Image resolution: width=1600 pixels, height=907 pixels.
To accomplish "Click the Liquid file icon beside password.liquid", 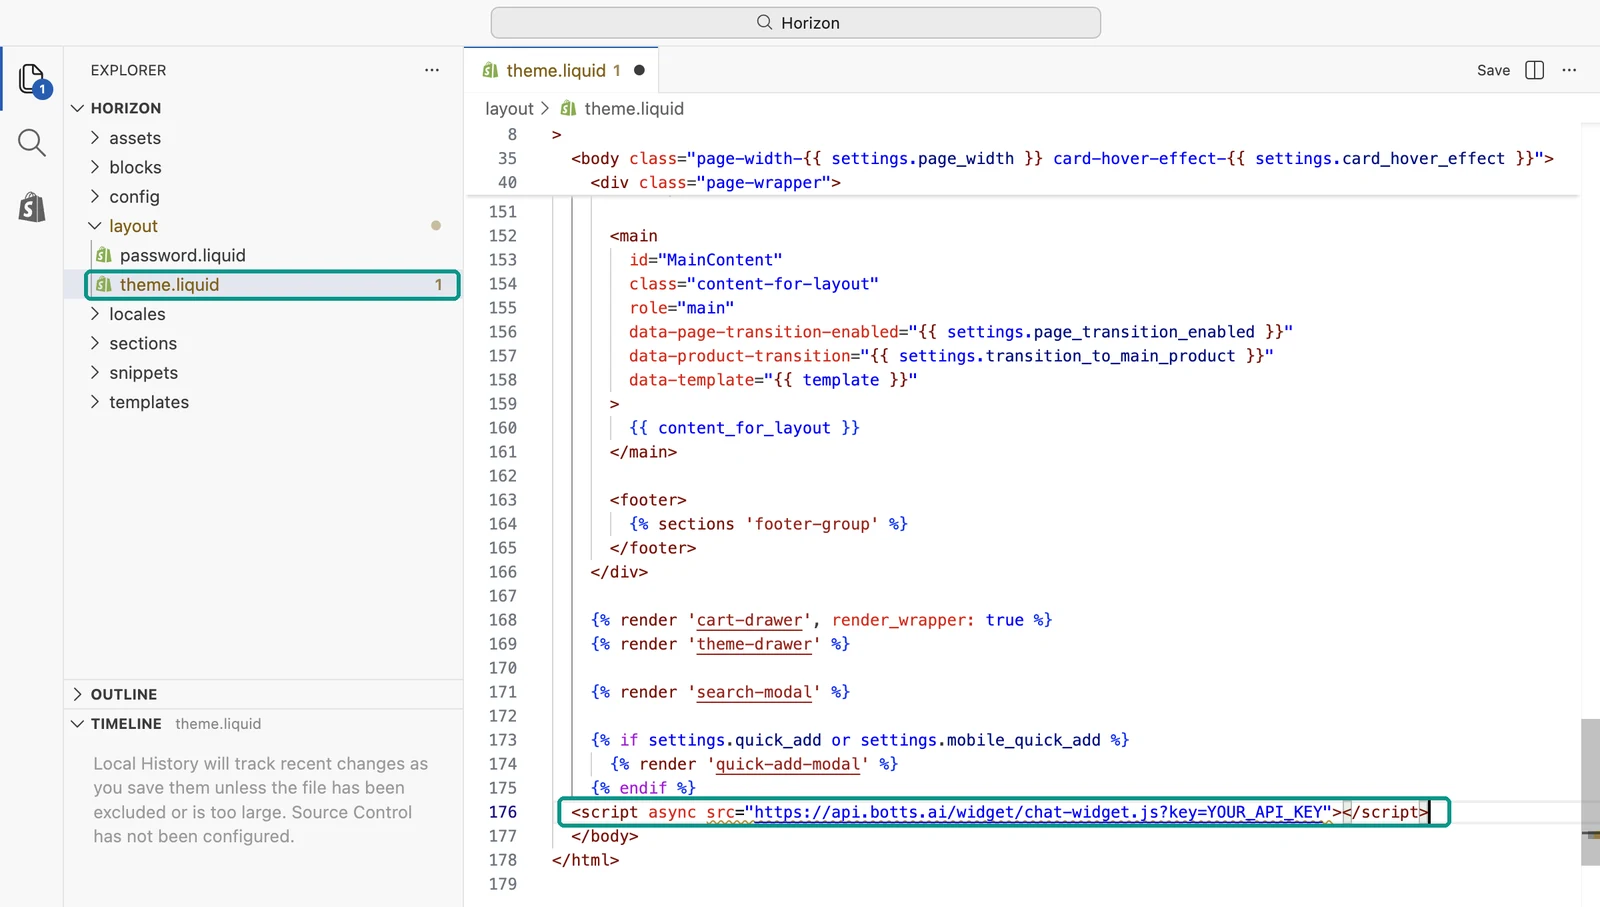I will coord(103,255).
